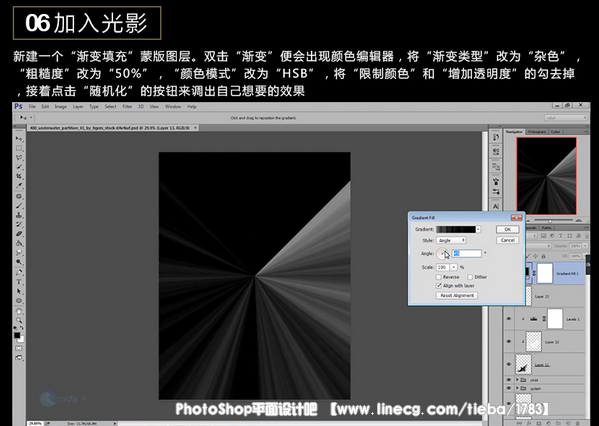Expand the splash layer group
This screenshot has height=426, width=599.
tap(517, 388)
